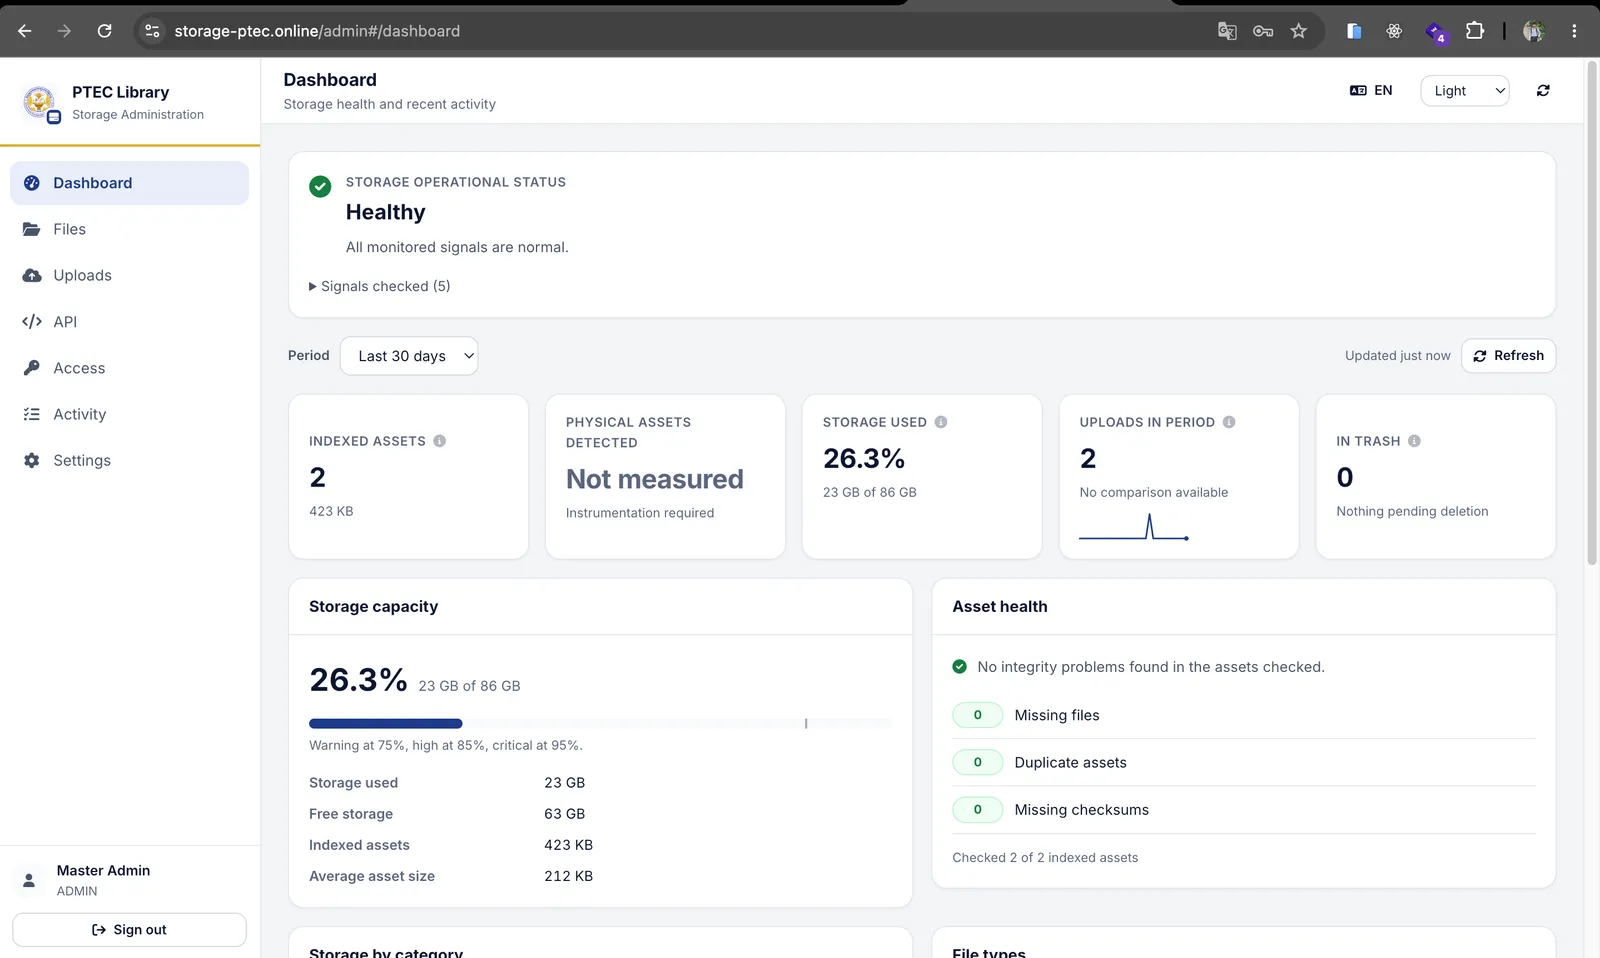Click the language EN icon

[1358, 90]
